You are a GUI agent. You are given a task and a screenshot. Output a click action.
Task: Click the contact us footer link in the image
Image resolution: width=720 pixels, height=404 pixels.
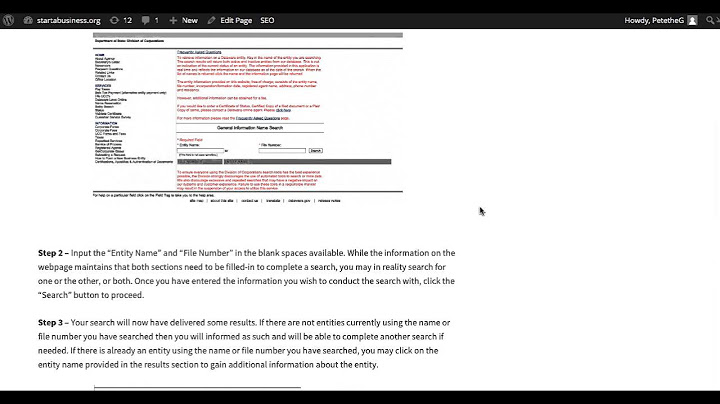coord(250,201)
